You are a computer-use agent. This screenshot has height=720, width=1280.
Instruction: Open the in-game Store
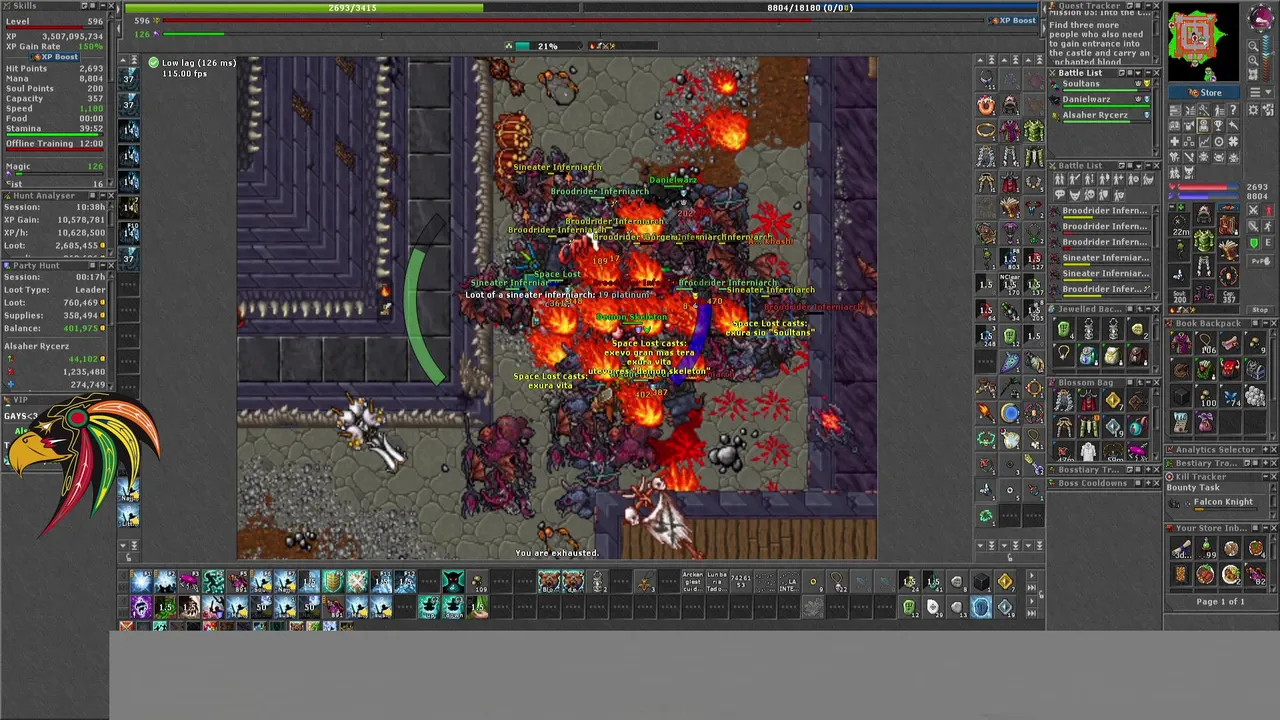pos(1204,92)
